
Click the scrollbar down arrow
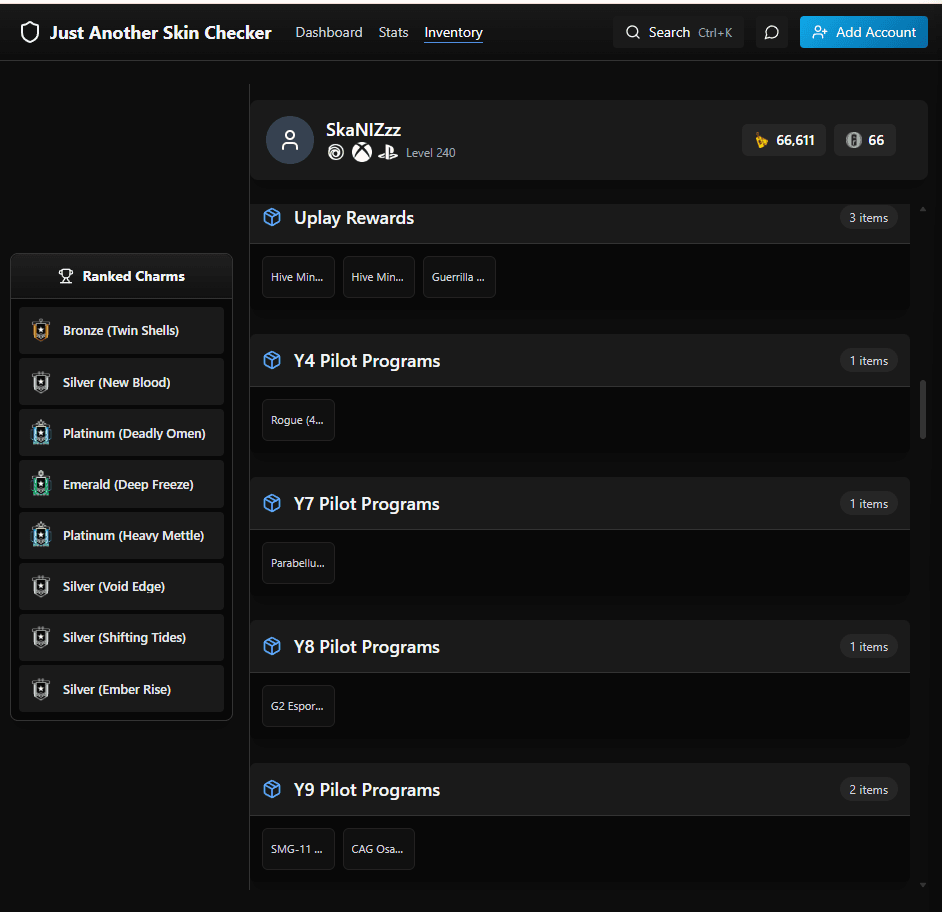pos(923,885)
